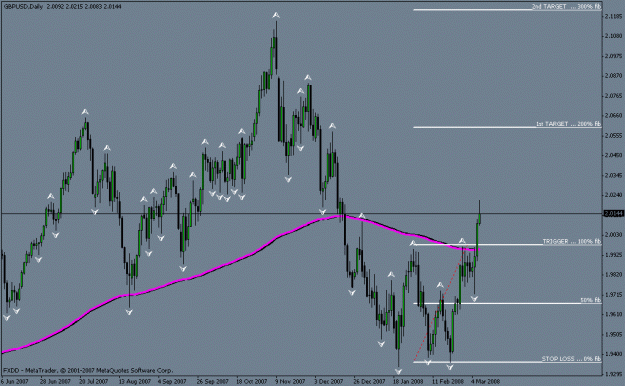This screenshot has height=386, width=625.
Task: Click the 2.0870 price axis value
Action: [614, 75]
